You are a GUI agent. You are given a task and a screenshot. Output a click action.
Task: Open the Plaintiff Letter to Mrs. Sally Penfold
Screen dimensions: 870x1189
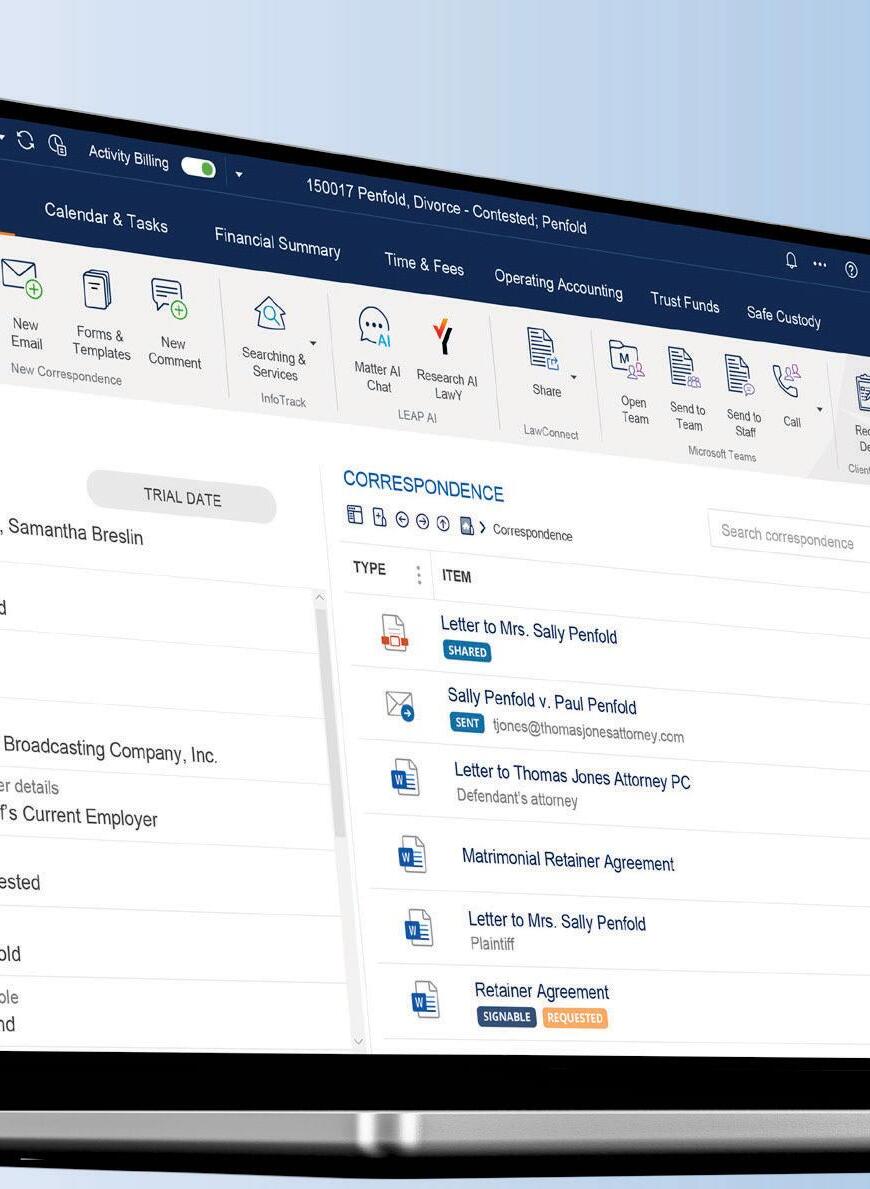click(x=557, y=921)
